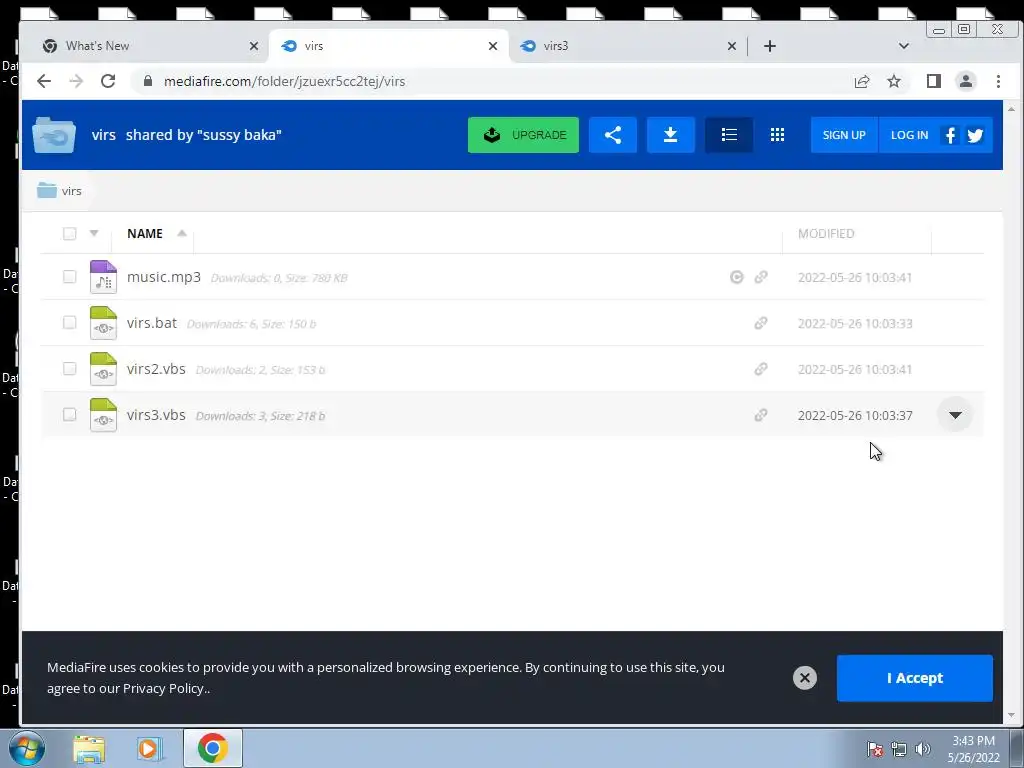The height and width of the screenshot is (768, 1024).
Task: Click the Action Center flag icon
Action: (875, 749)
